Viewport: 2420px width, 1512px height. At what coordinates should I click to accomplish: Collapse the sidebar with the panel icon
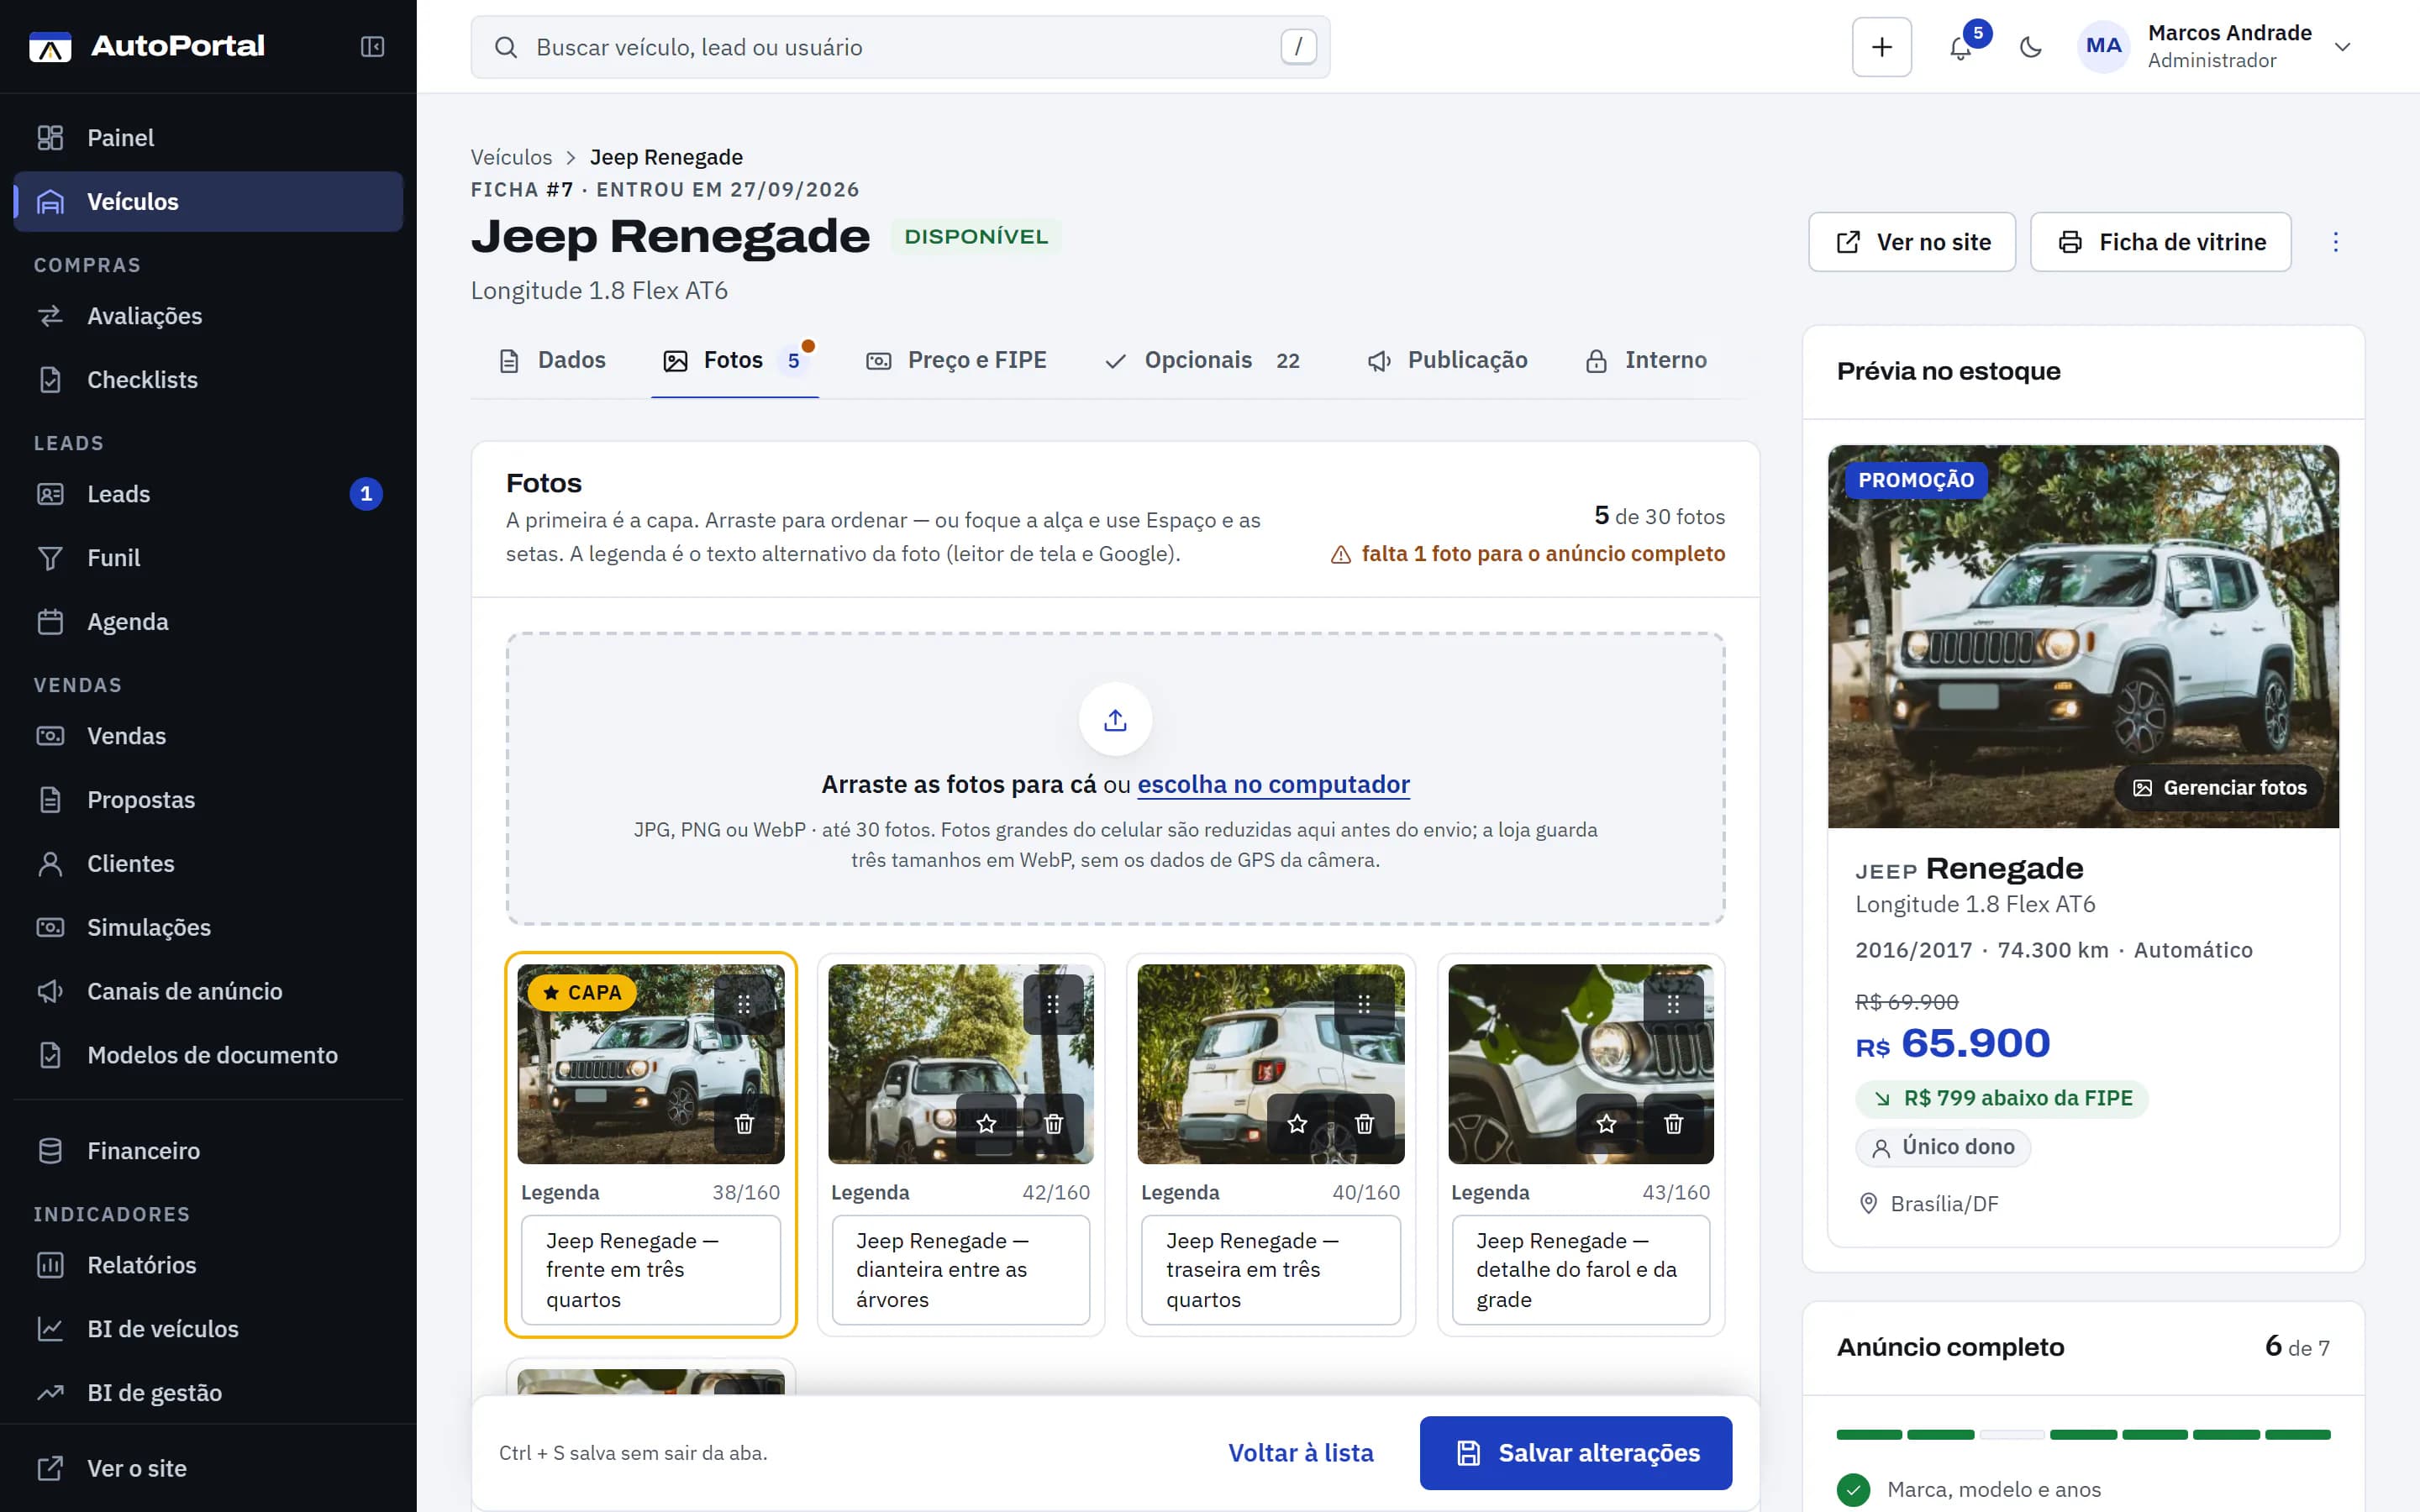(372, 47)
